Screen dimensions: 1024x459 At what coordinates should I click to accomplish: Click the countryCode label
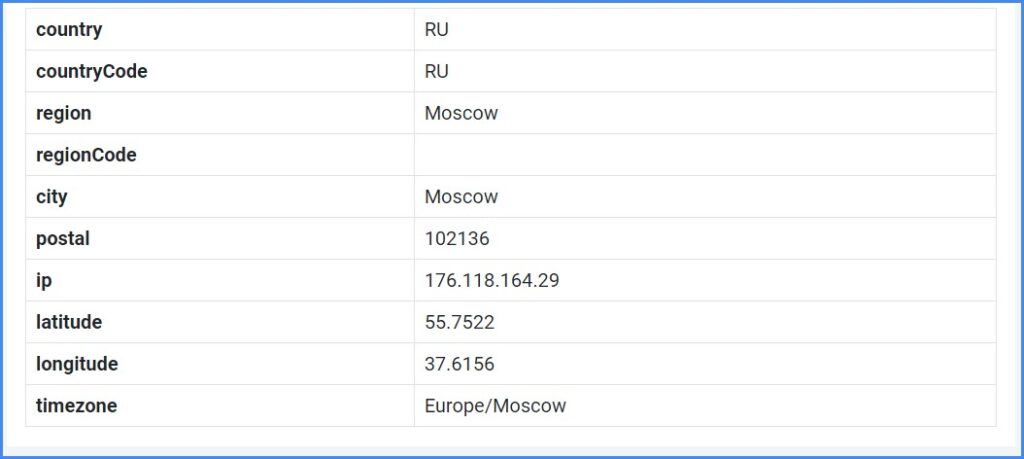[x=91, y=72]
